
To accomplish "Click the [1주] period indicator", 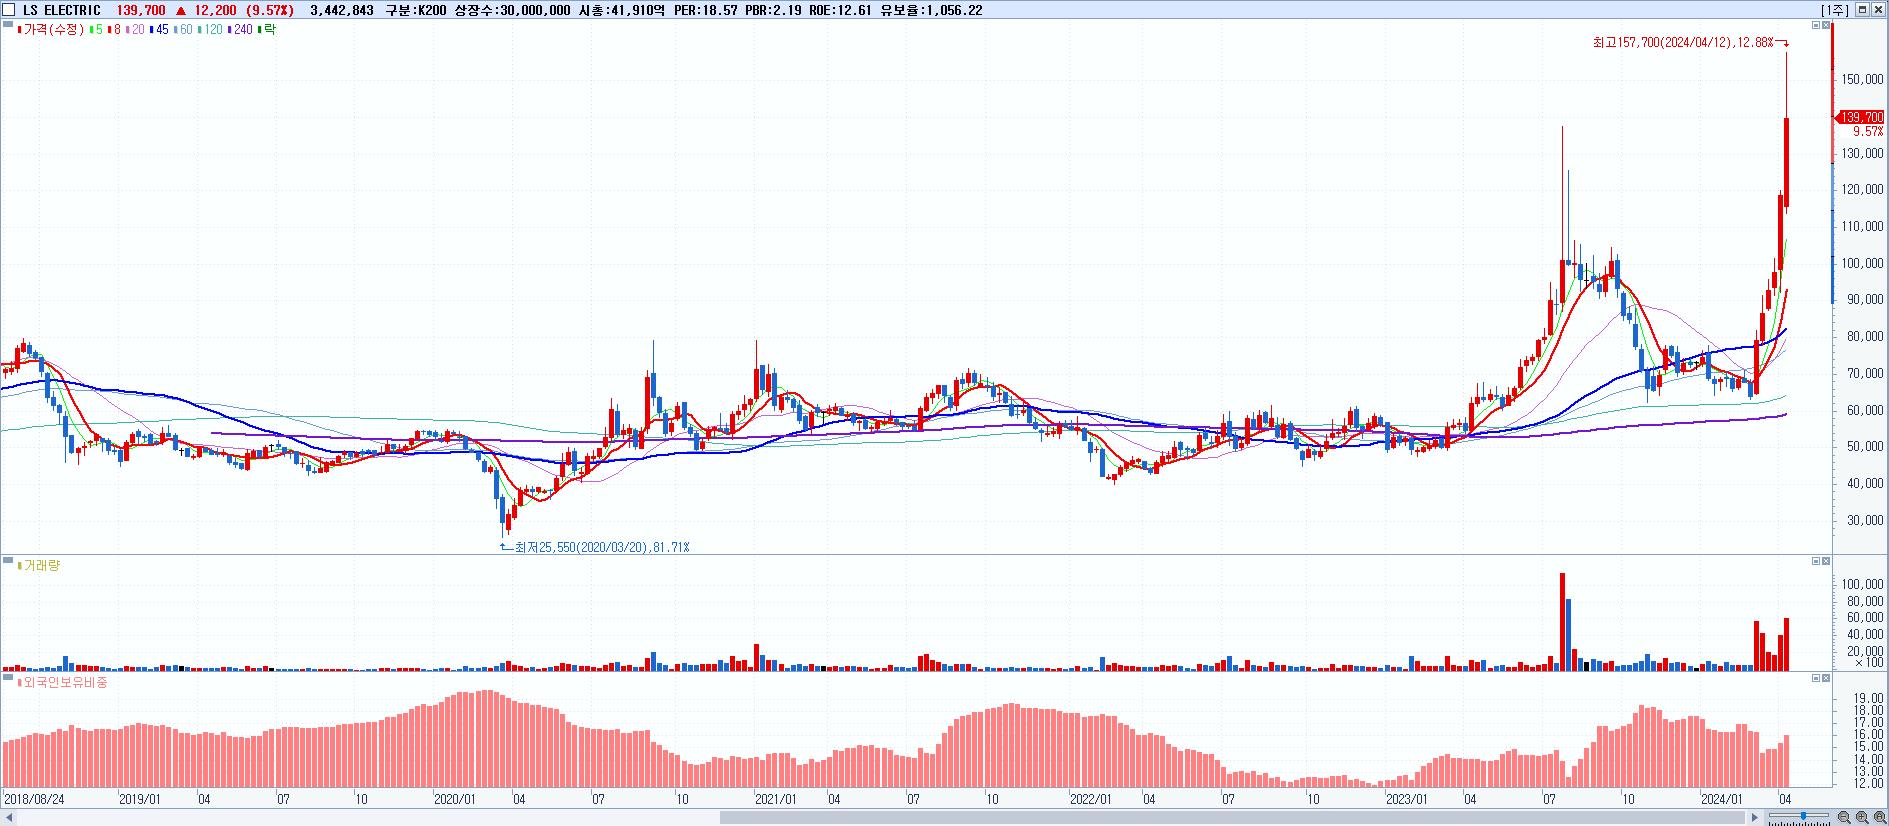I will (x=1836, y=10).
